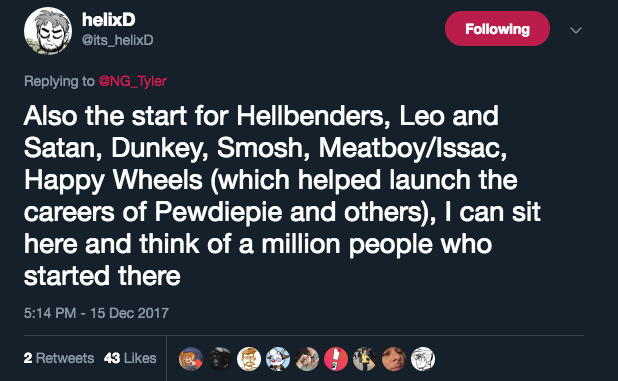Open the dark black liker avatar
This screenshot has height=381, width=618.
pos(220,359)
